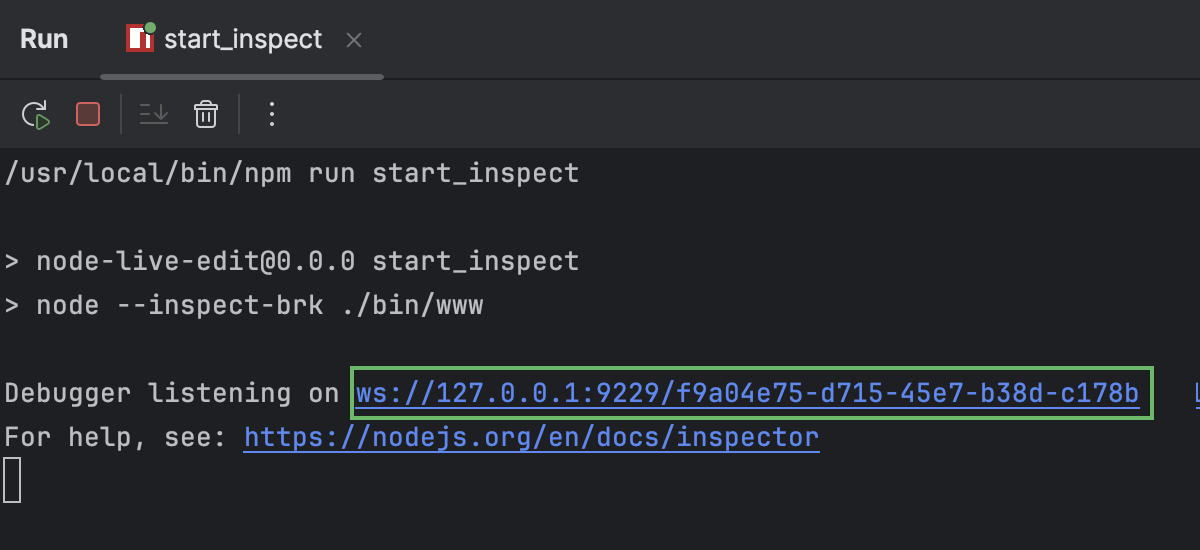Click the Rerun start_inspect icon
This screenshot has width=1200, height=550.
point(36,115)
